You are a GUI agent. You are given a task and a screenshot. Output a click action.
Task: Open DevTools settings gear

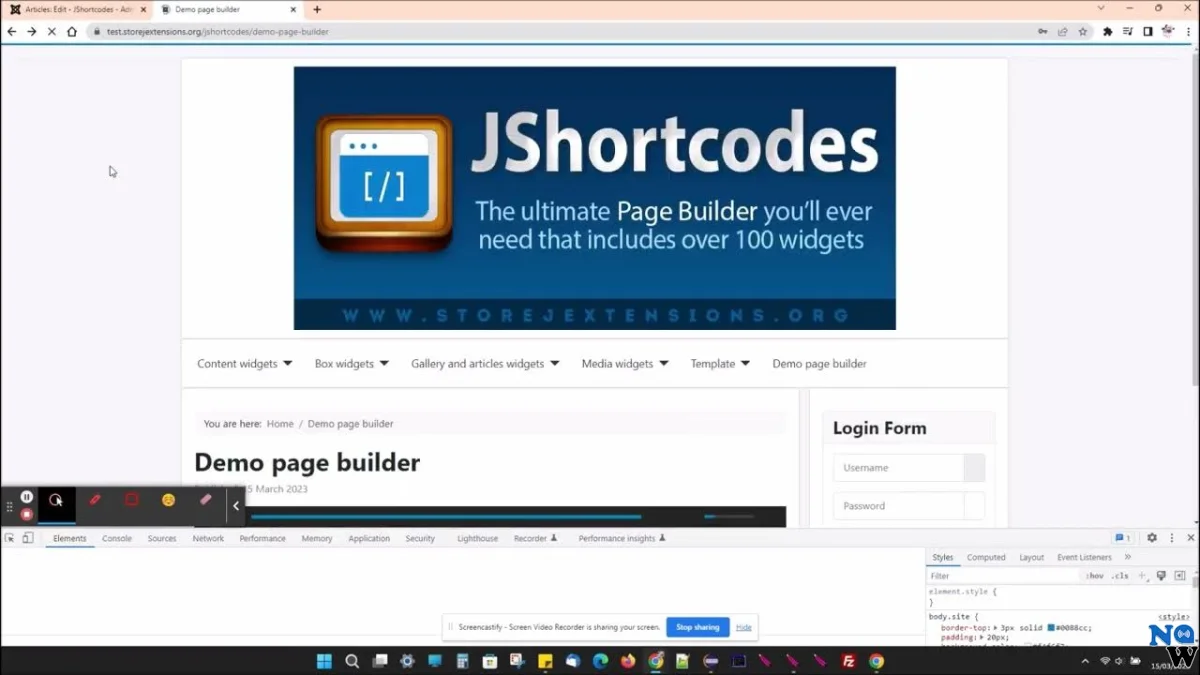coord(1151,538)
